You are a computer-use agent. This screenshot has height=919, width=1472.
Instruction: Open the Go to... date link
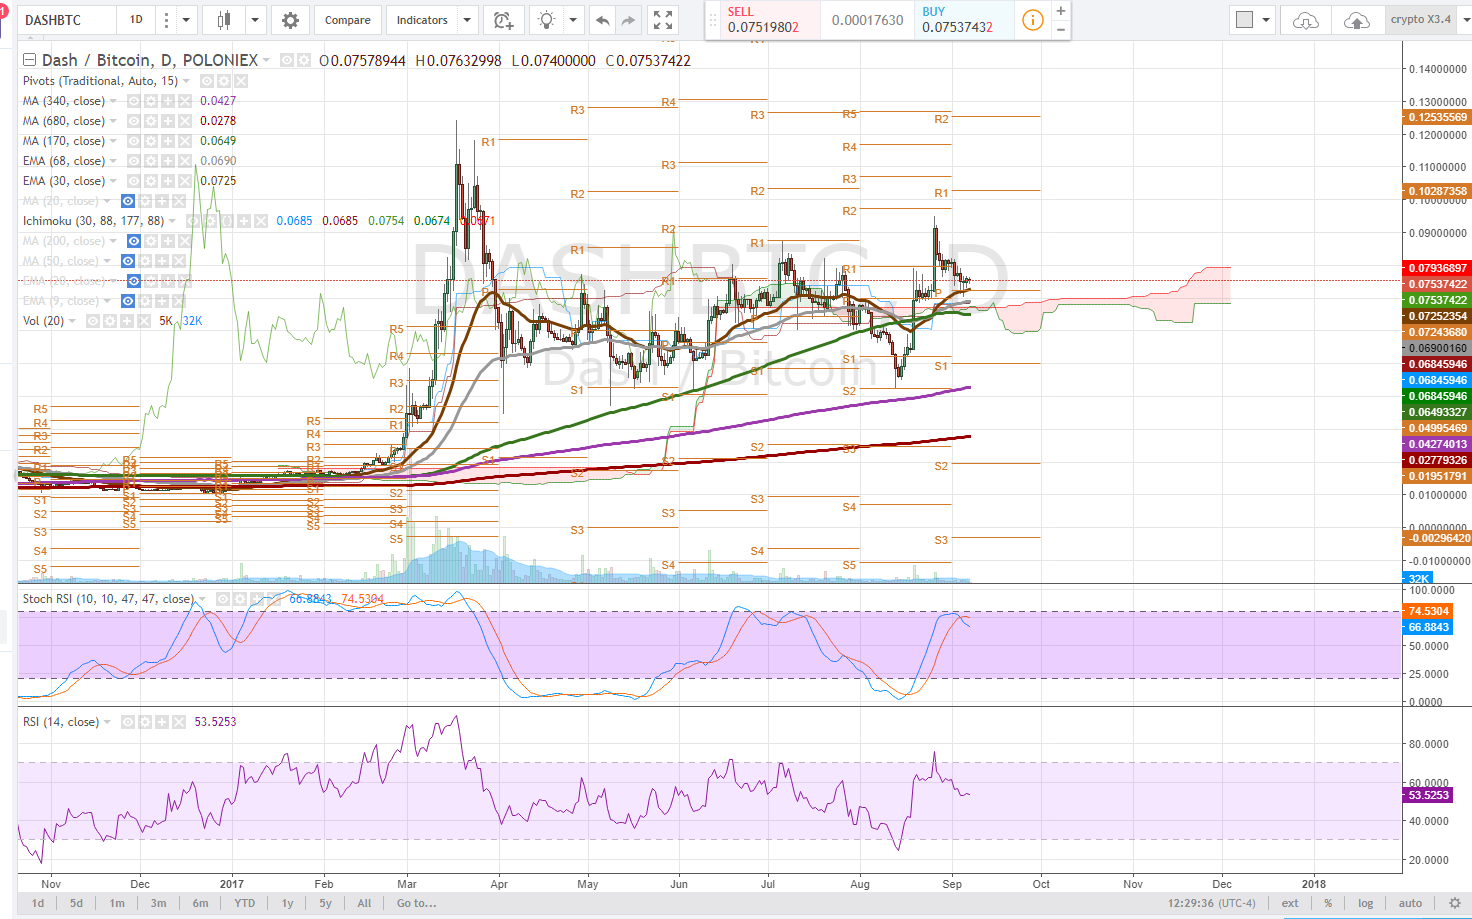click(416, 903)
